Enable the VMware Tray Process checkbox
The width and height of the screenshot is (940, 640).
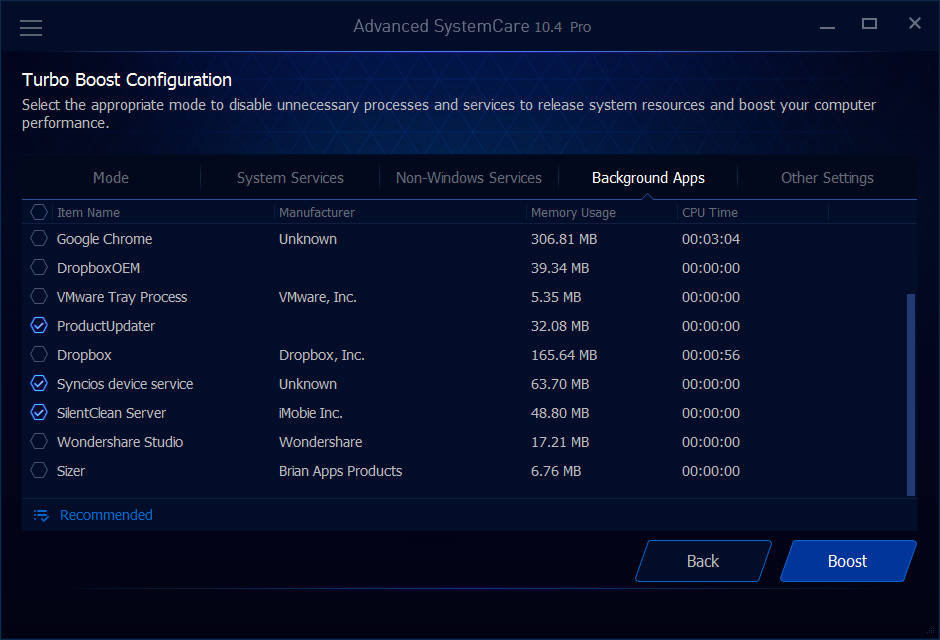click(x=39, y=296)
